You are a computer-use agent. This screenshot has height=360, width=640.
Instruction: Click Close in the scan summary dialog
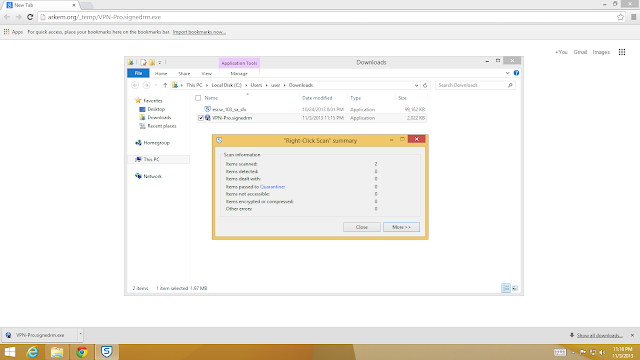pyautogui.click(x=362, y=227)
